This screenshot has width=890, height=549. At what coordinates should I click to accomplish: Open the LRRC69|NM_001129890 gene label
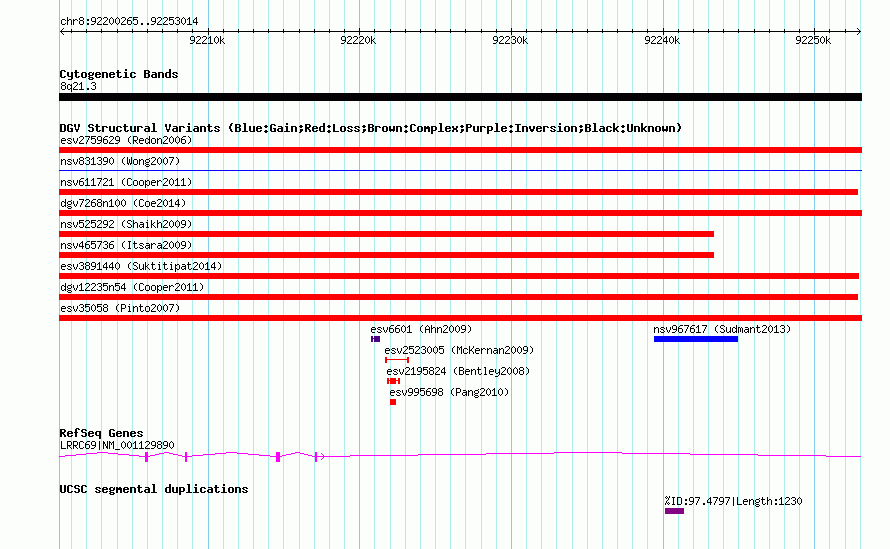117,445
